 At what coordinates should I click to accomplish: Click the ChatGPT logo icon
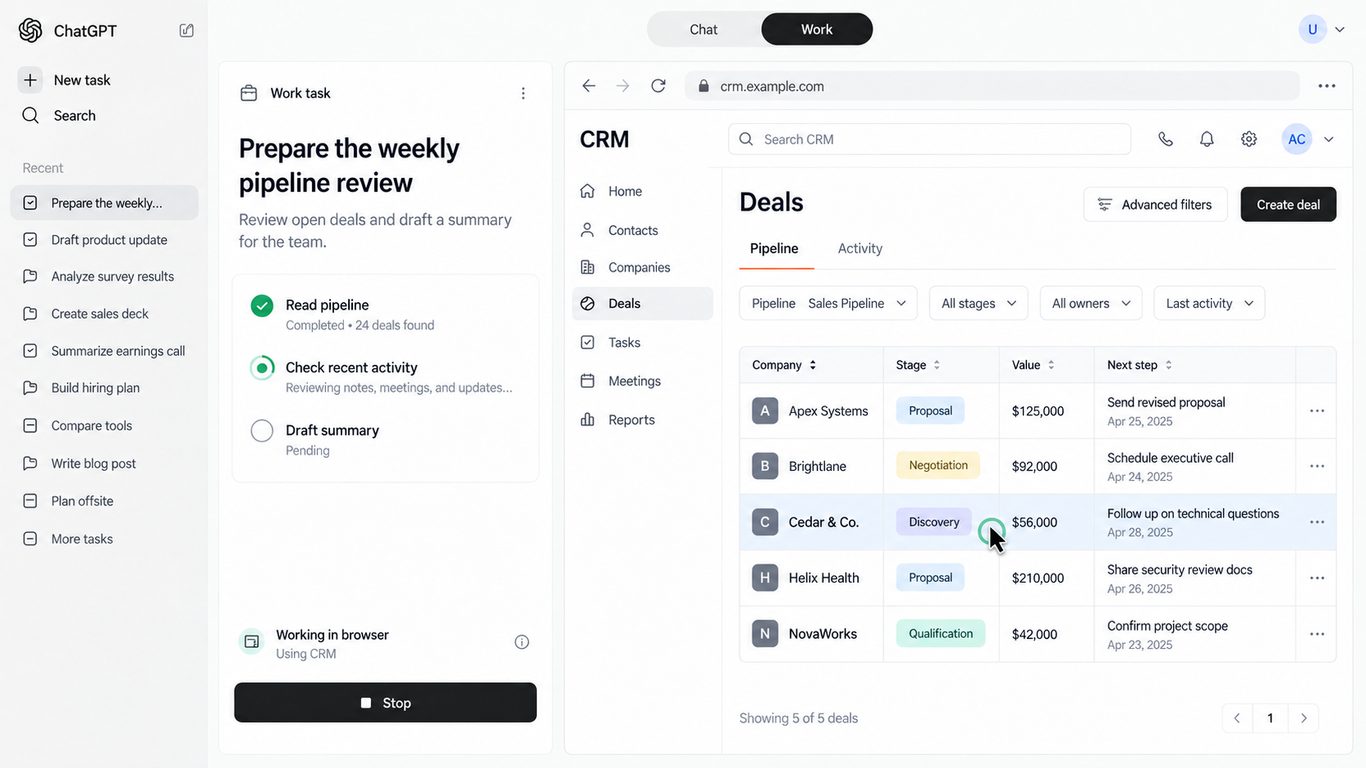click(x=31, y=30)
